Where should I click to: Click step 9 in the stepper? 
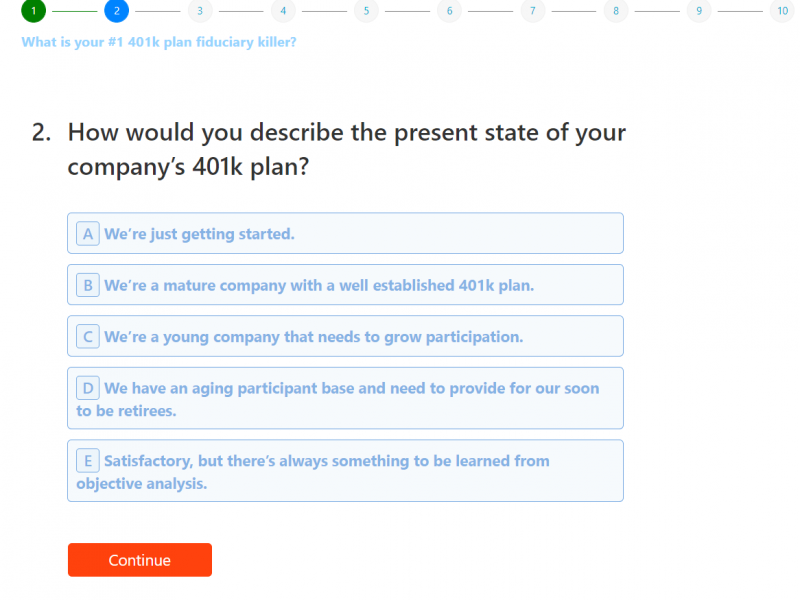[x=698, y=11]
